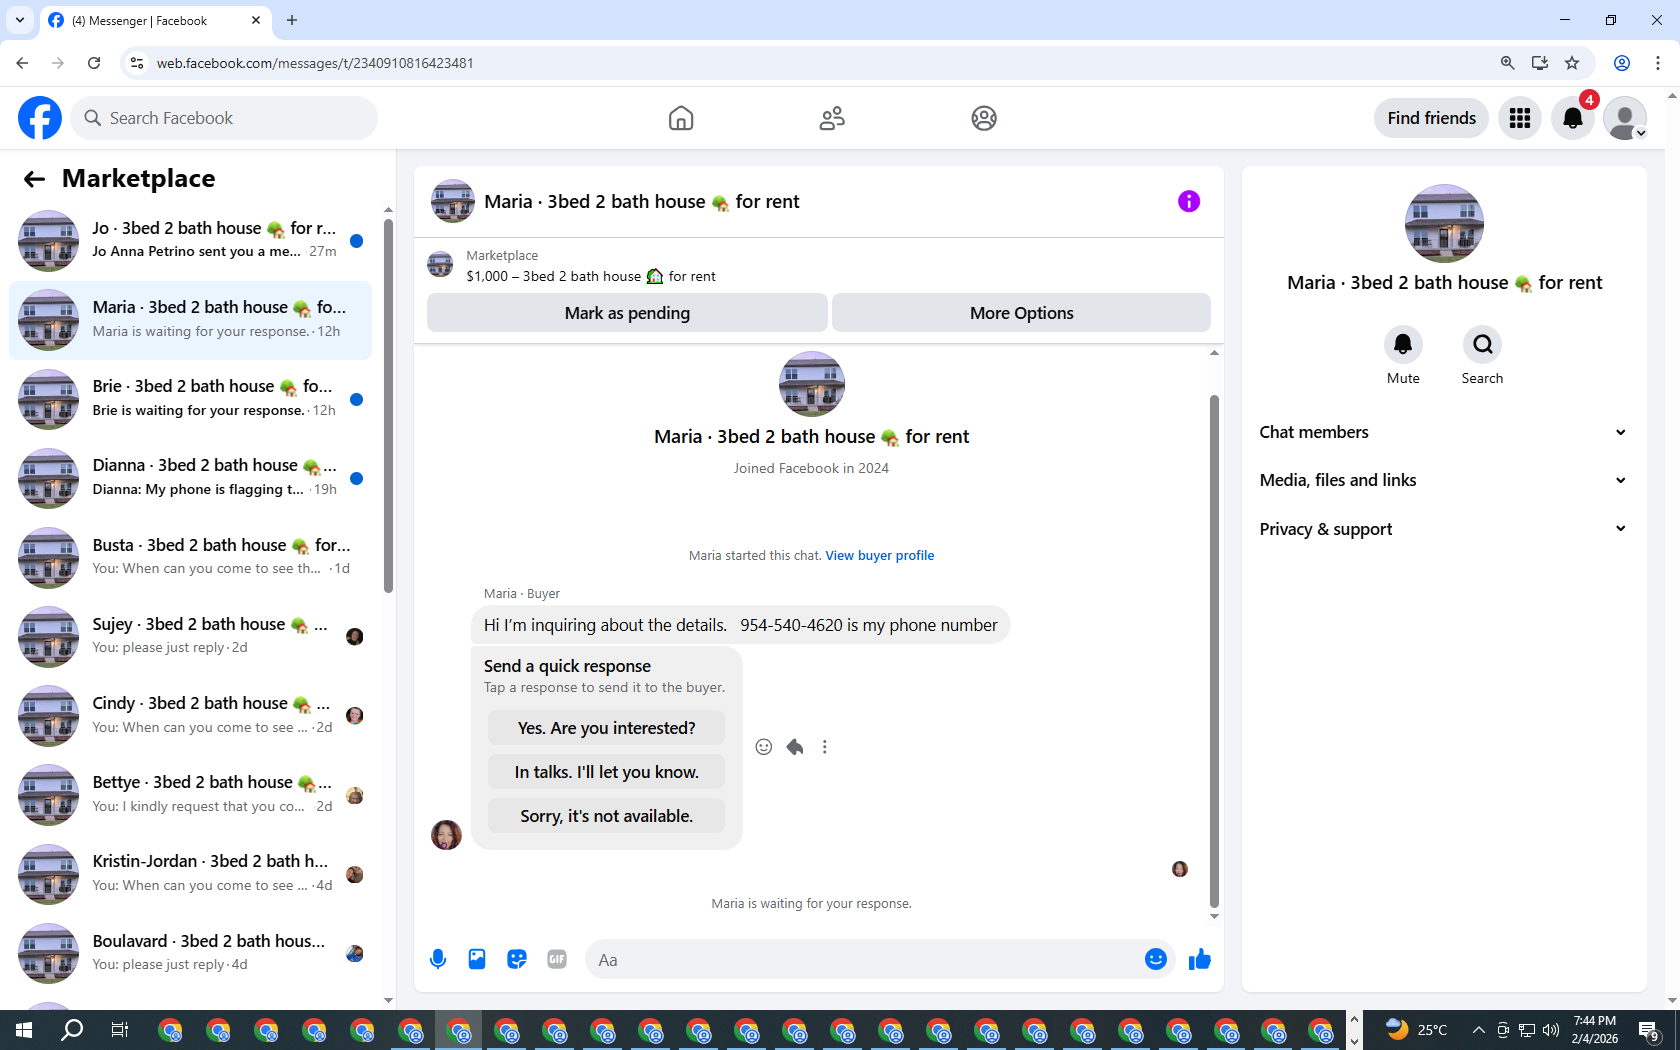The width and height of the screenshot is (1680, 1050).
Task: Open Cindy conversation in Marketplace list
Action: coord(190,716)
